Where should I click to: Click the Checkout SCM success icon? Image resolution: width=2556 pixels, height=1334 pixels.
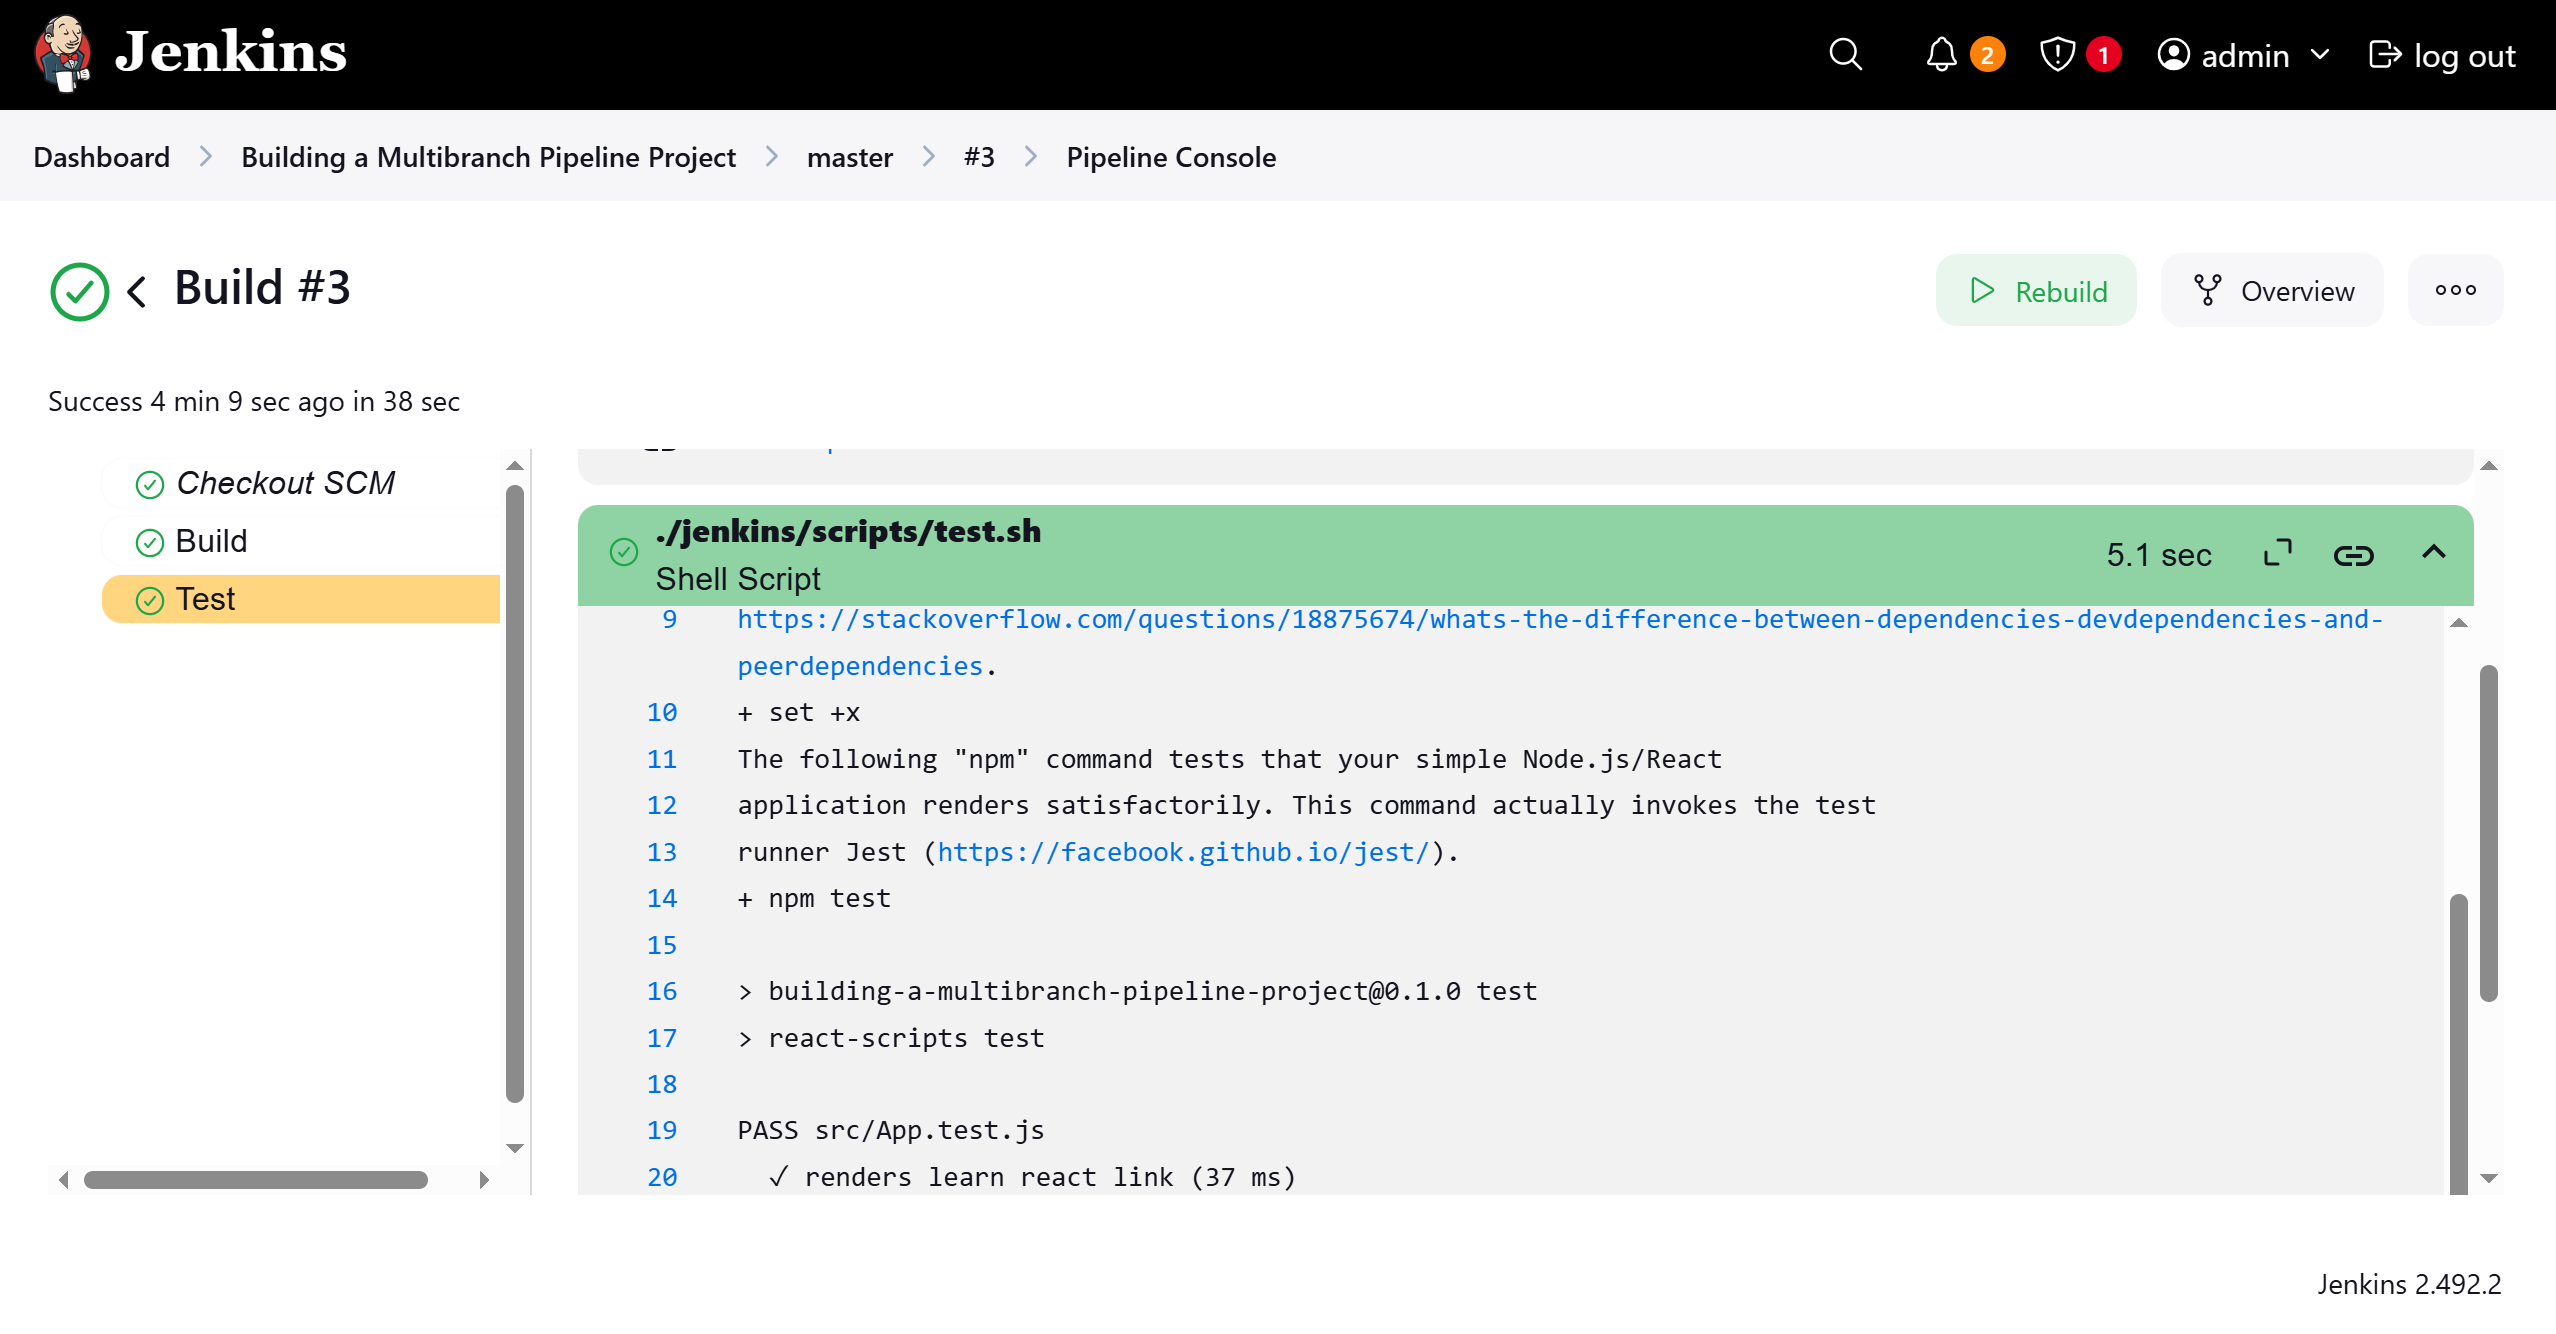[x=150, y=485]
